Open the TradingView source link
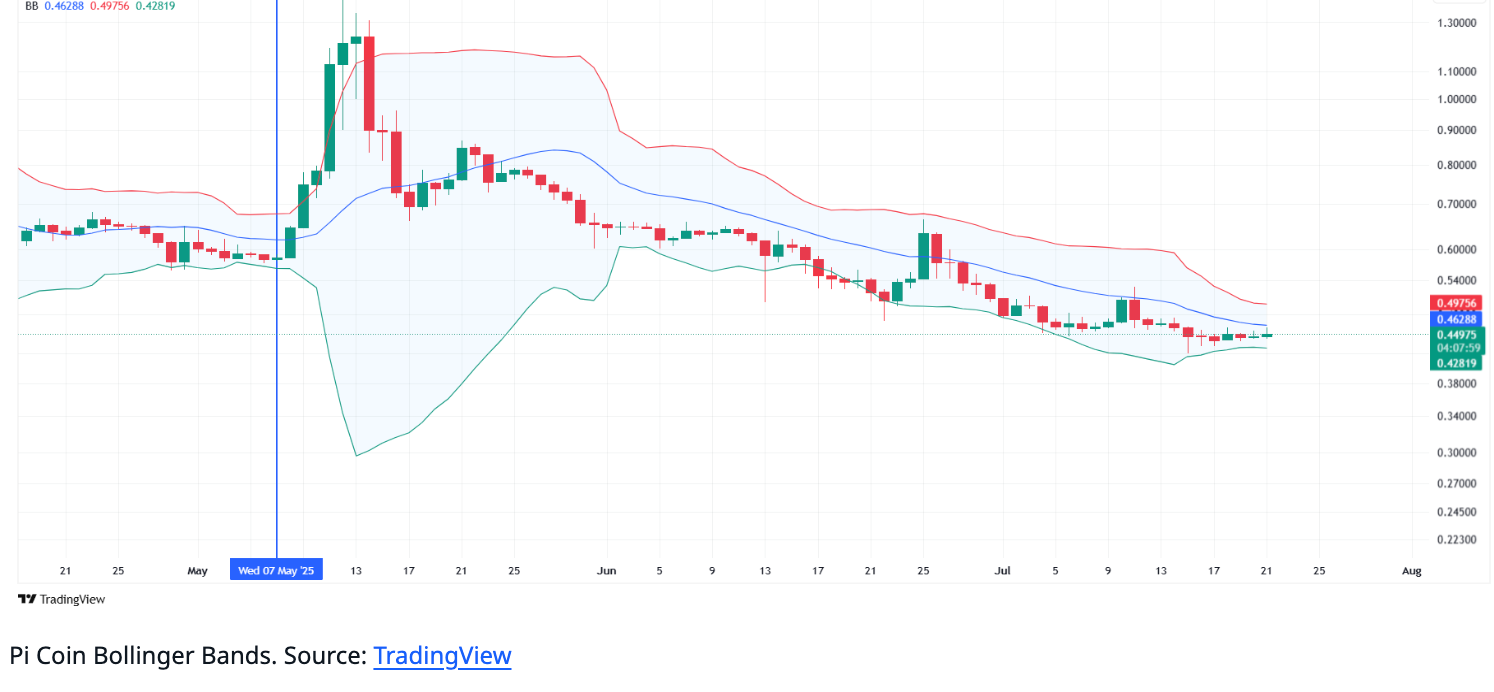1494x692 pixels. [x=442, y=656]
